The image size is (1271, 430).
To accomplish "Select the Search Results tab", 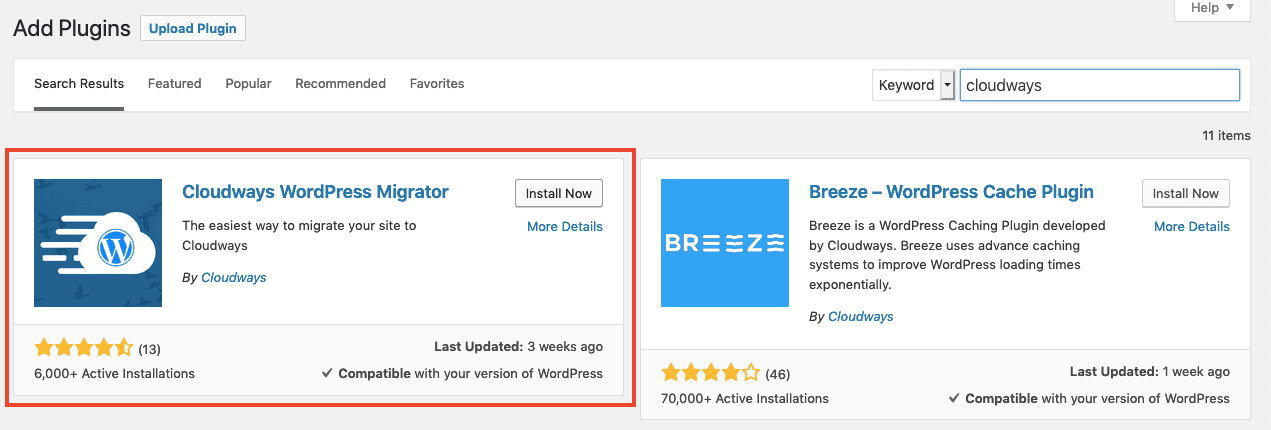I will [79, 84].
